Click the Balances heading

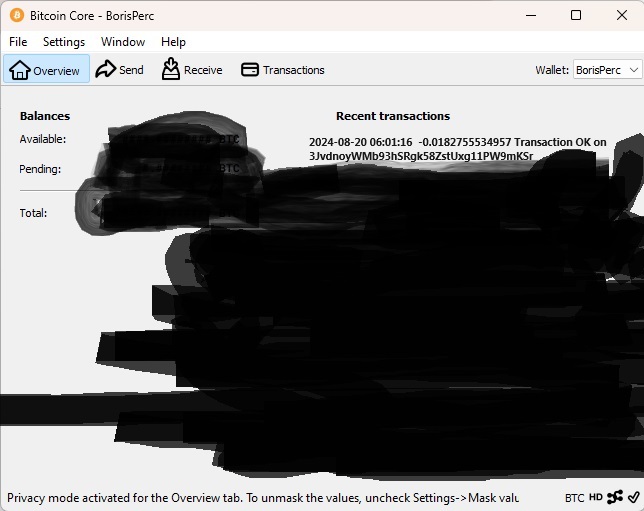click(45, 116)
